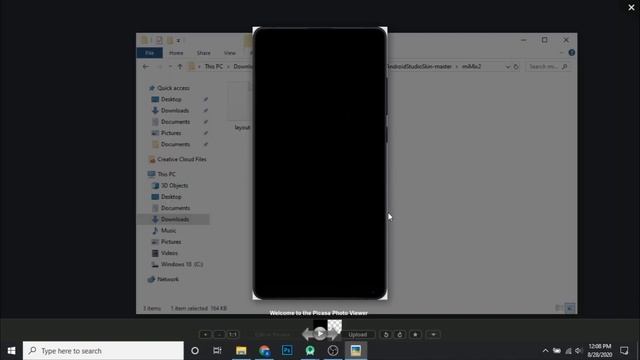Open OBS Studio from the taskbar
This screenshot has height=360, width=640.
pos(333,351)
